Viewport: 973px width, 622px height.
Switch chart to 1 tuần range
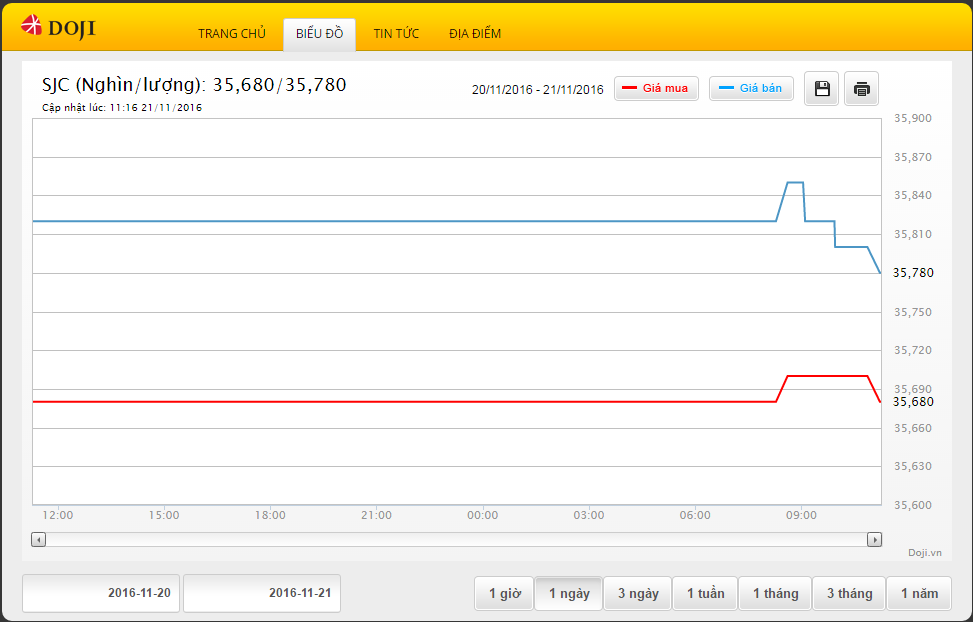pos(706,593)
